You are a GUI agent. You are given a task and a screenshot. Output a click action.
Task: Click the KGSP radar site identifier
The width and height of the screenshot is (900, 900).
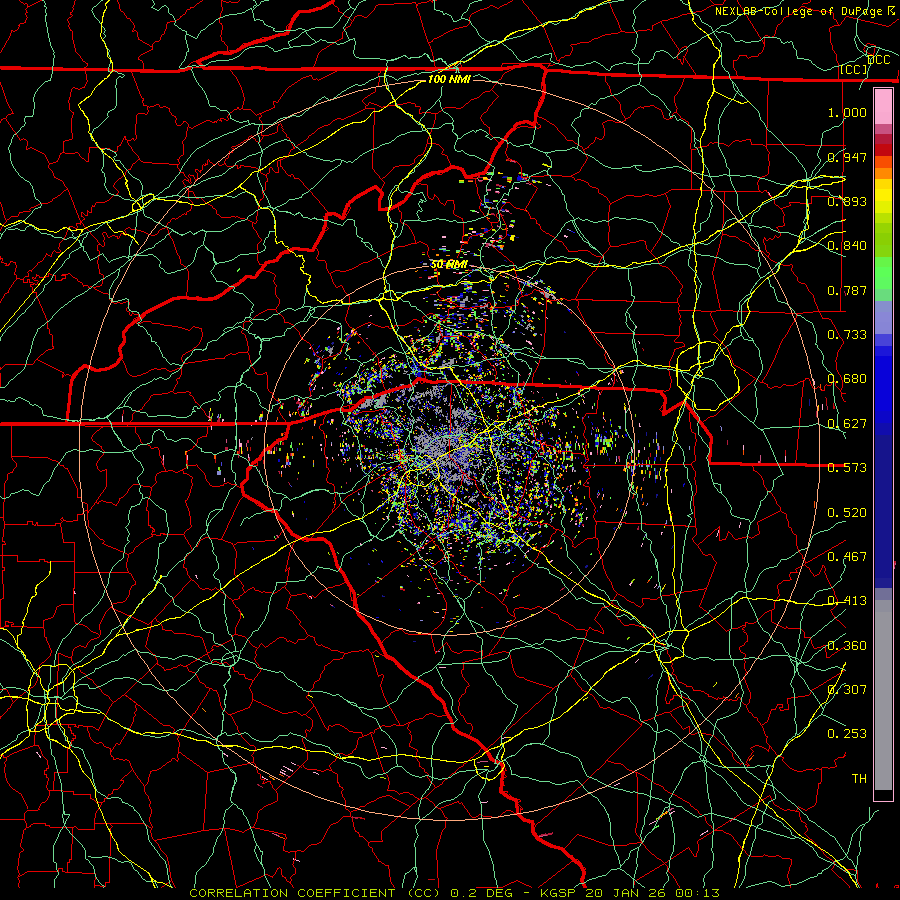pos(559,893)
